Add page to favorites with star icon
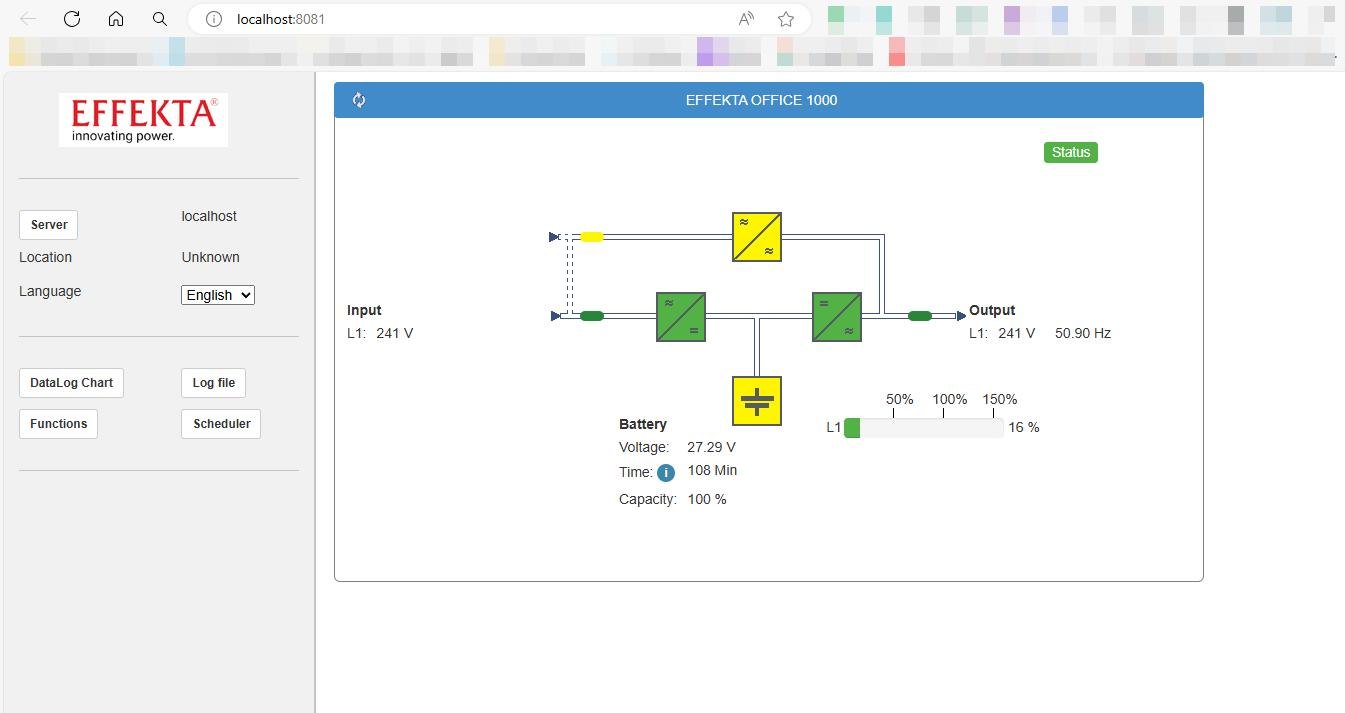This screenshot has height=713, width=1345. 786,19
